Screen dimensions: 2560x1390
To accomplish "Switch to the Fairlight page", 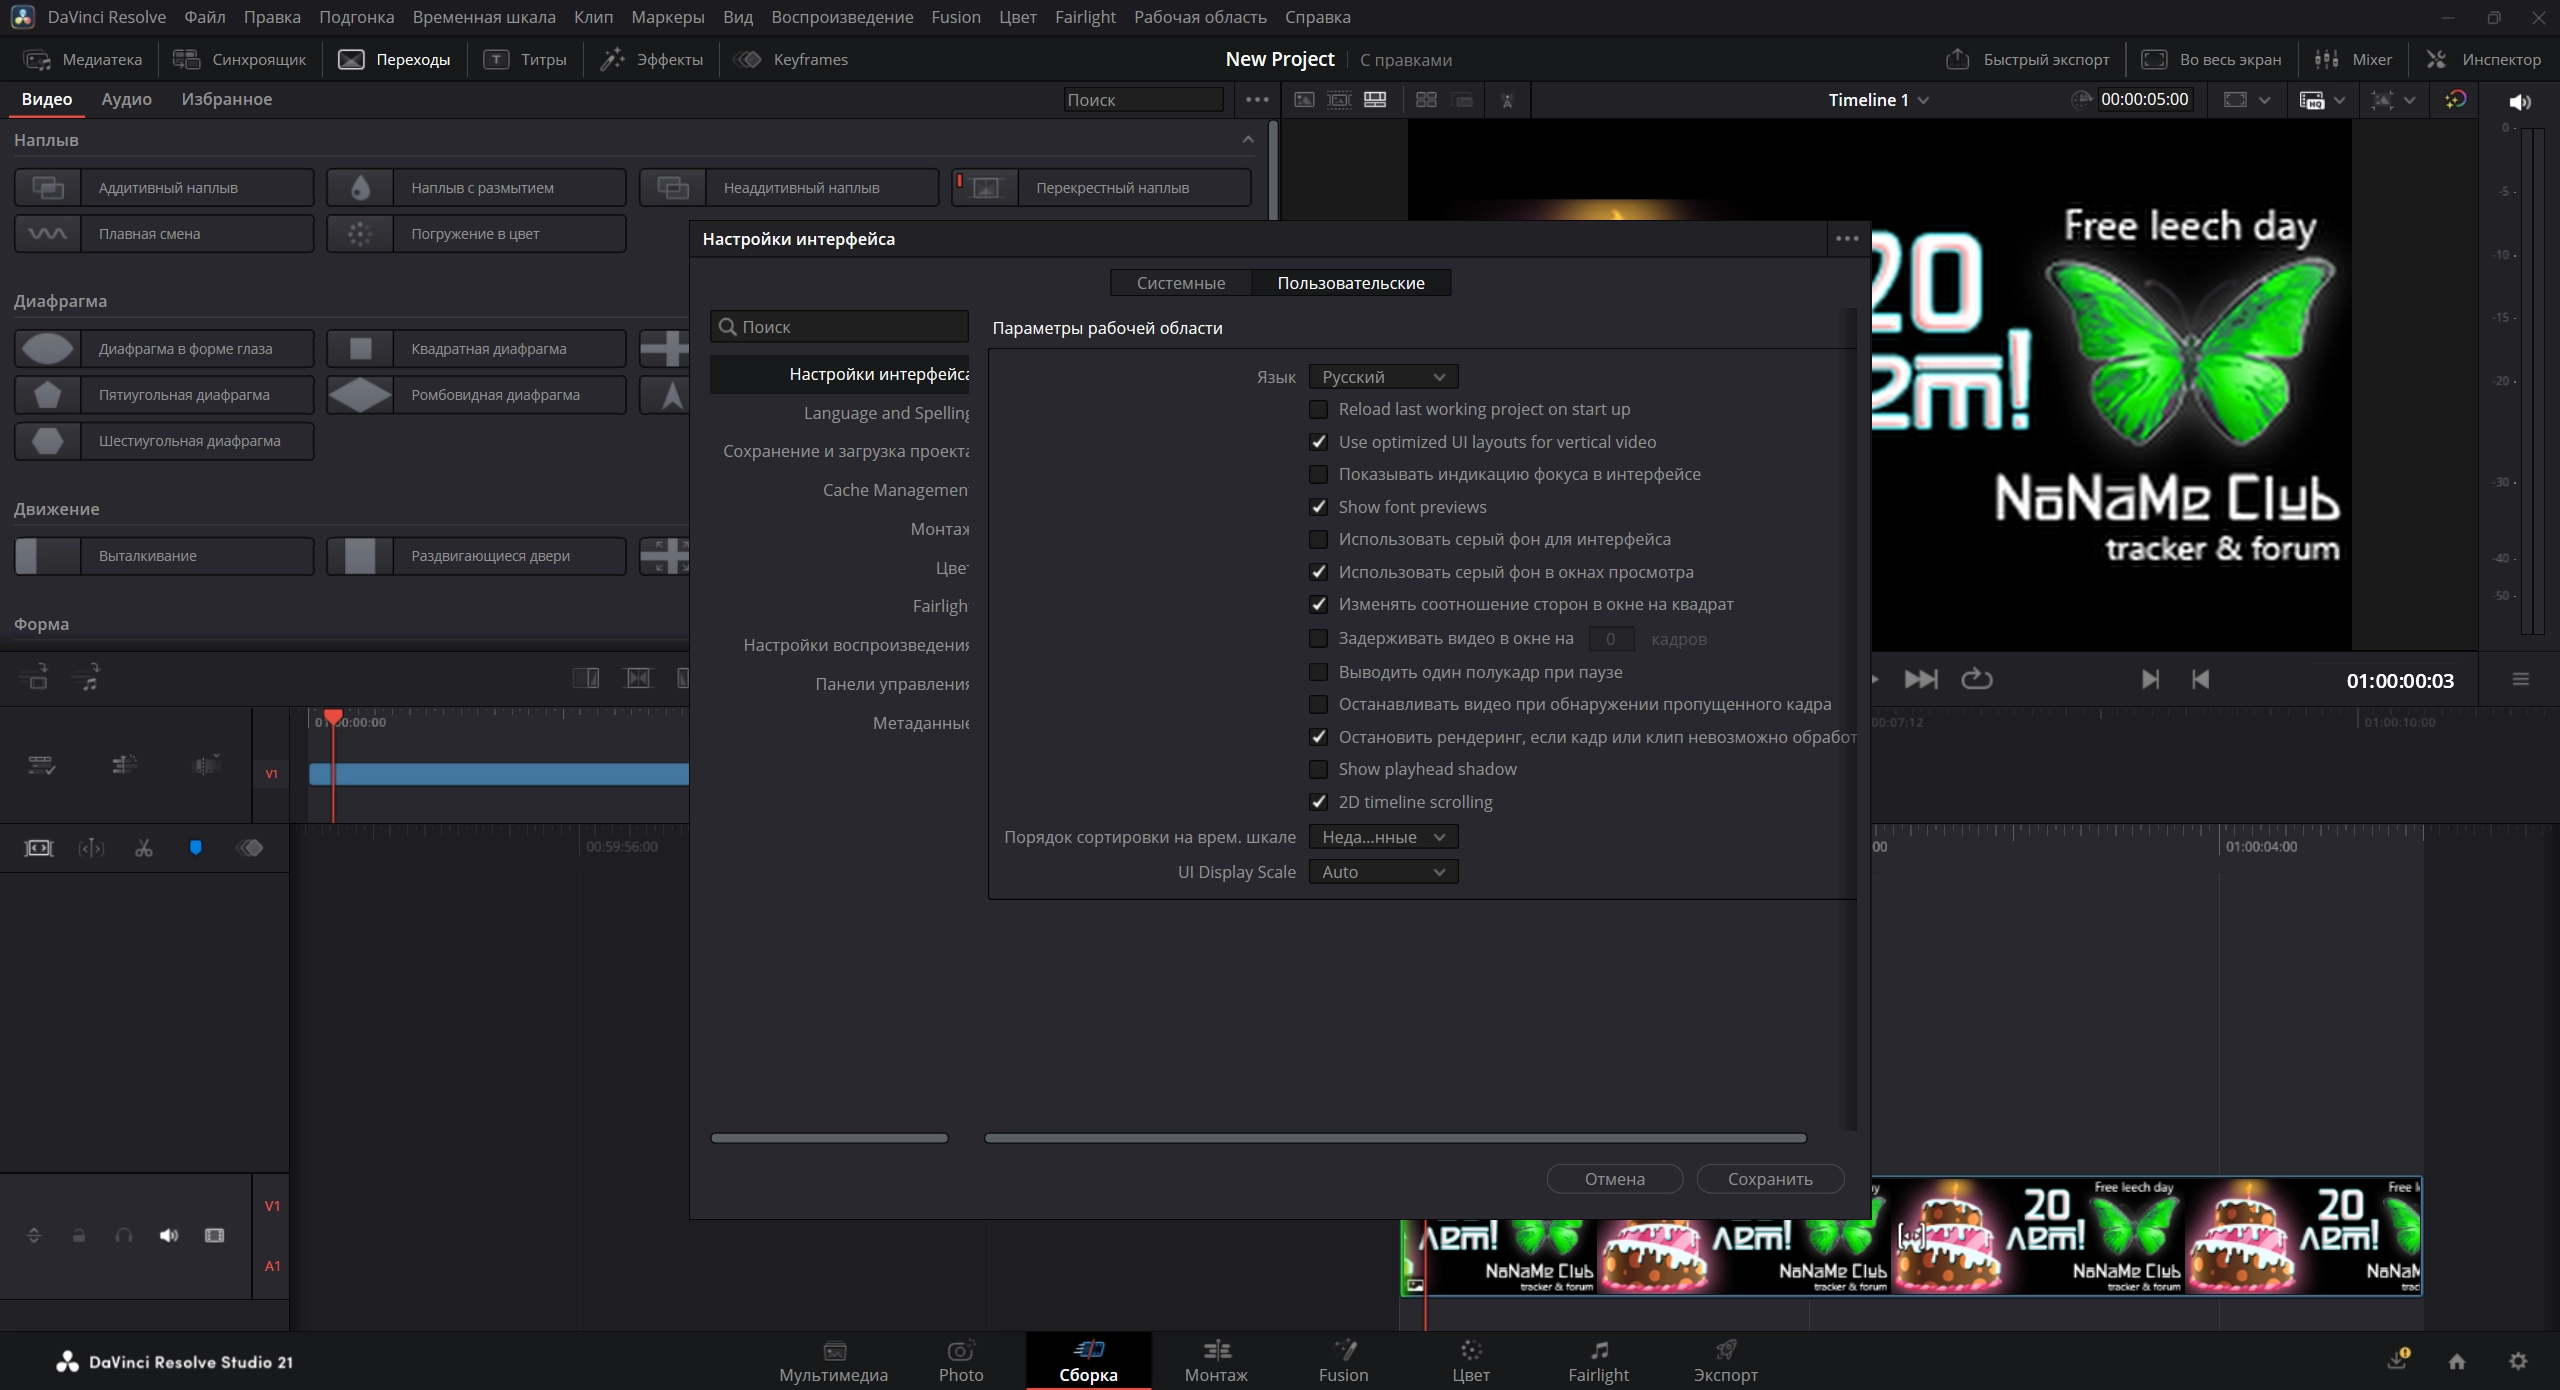I will tap(1598, 1362).
